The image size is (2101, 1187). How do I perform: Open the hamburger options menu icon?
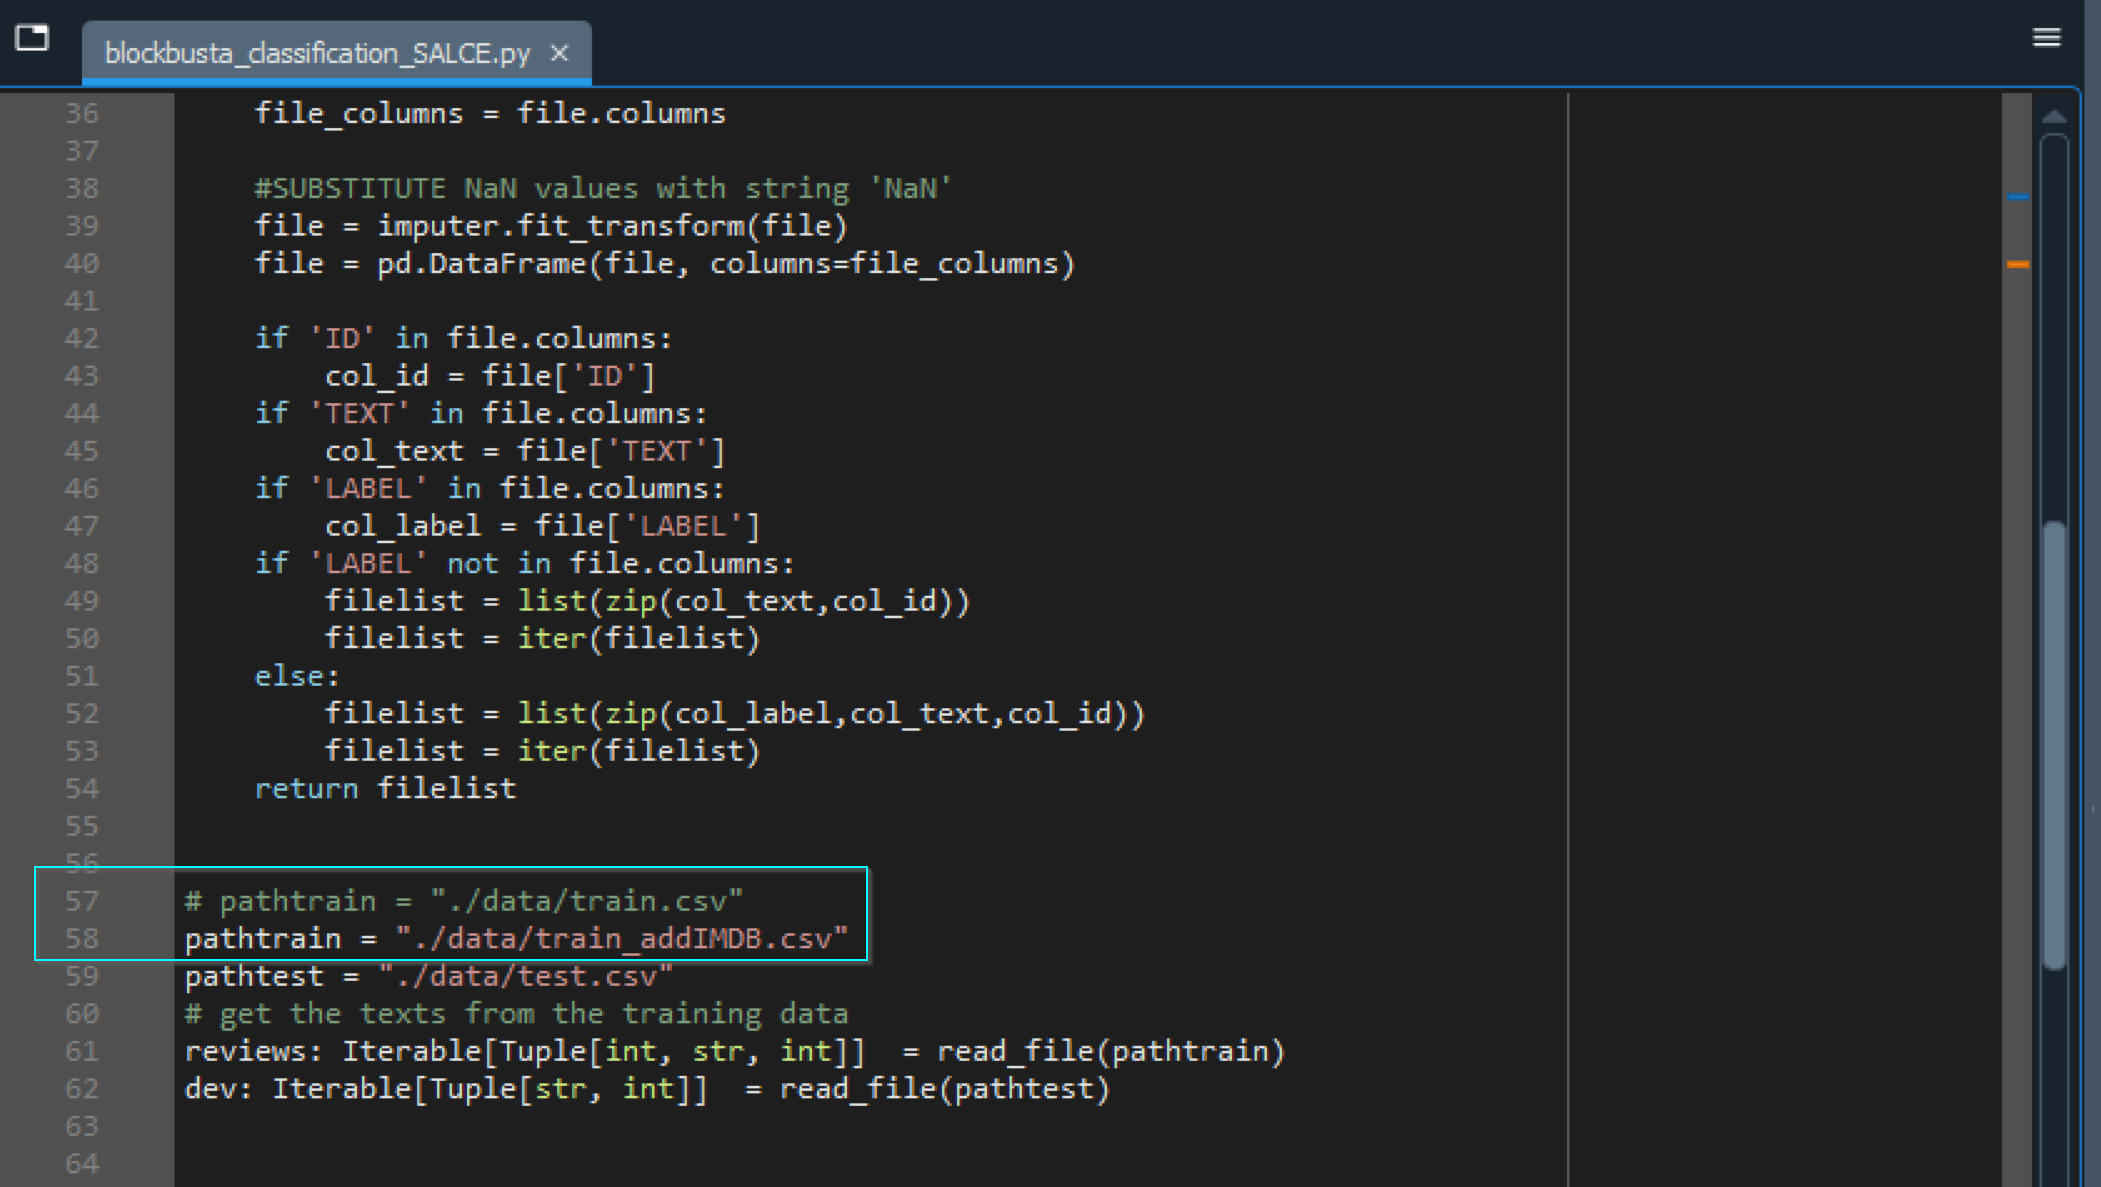pos(2046,37)
